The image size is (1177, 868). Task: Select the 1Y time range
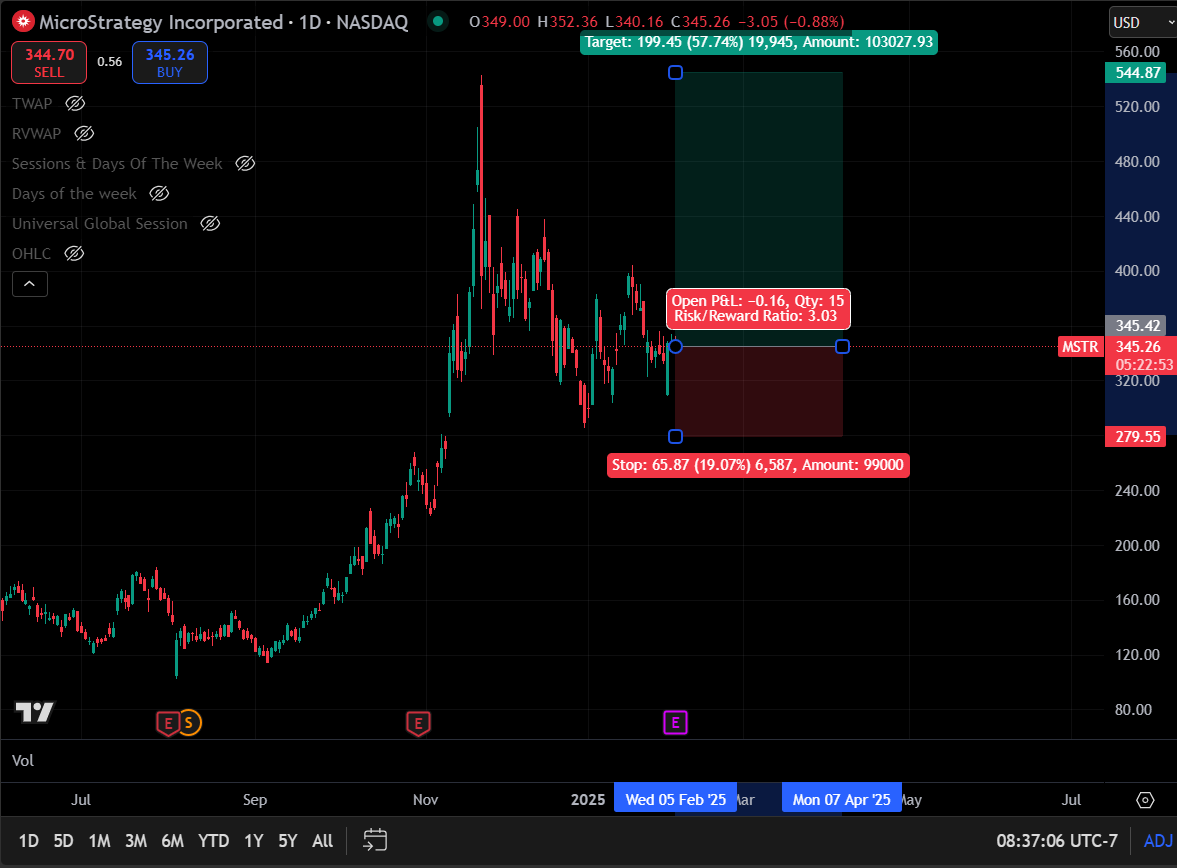pos(254,841)
